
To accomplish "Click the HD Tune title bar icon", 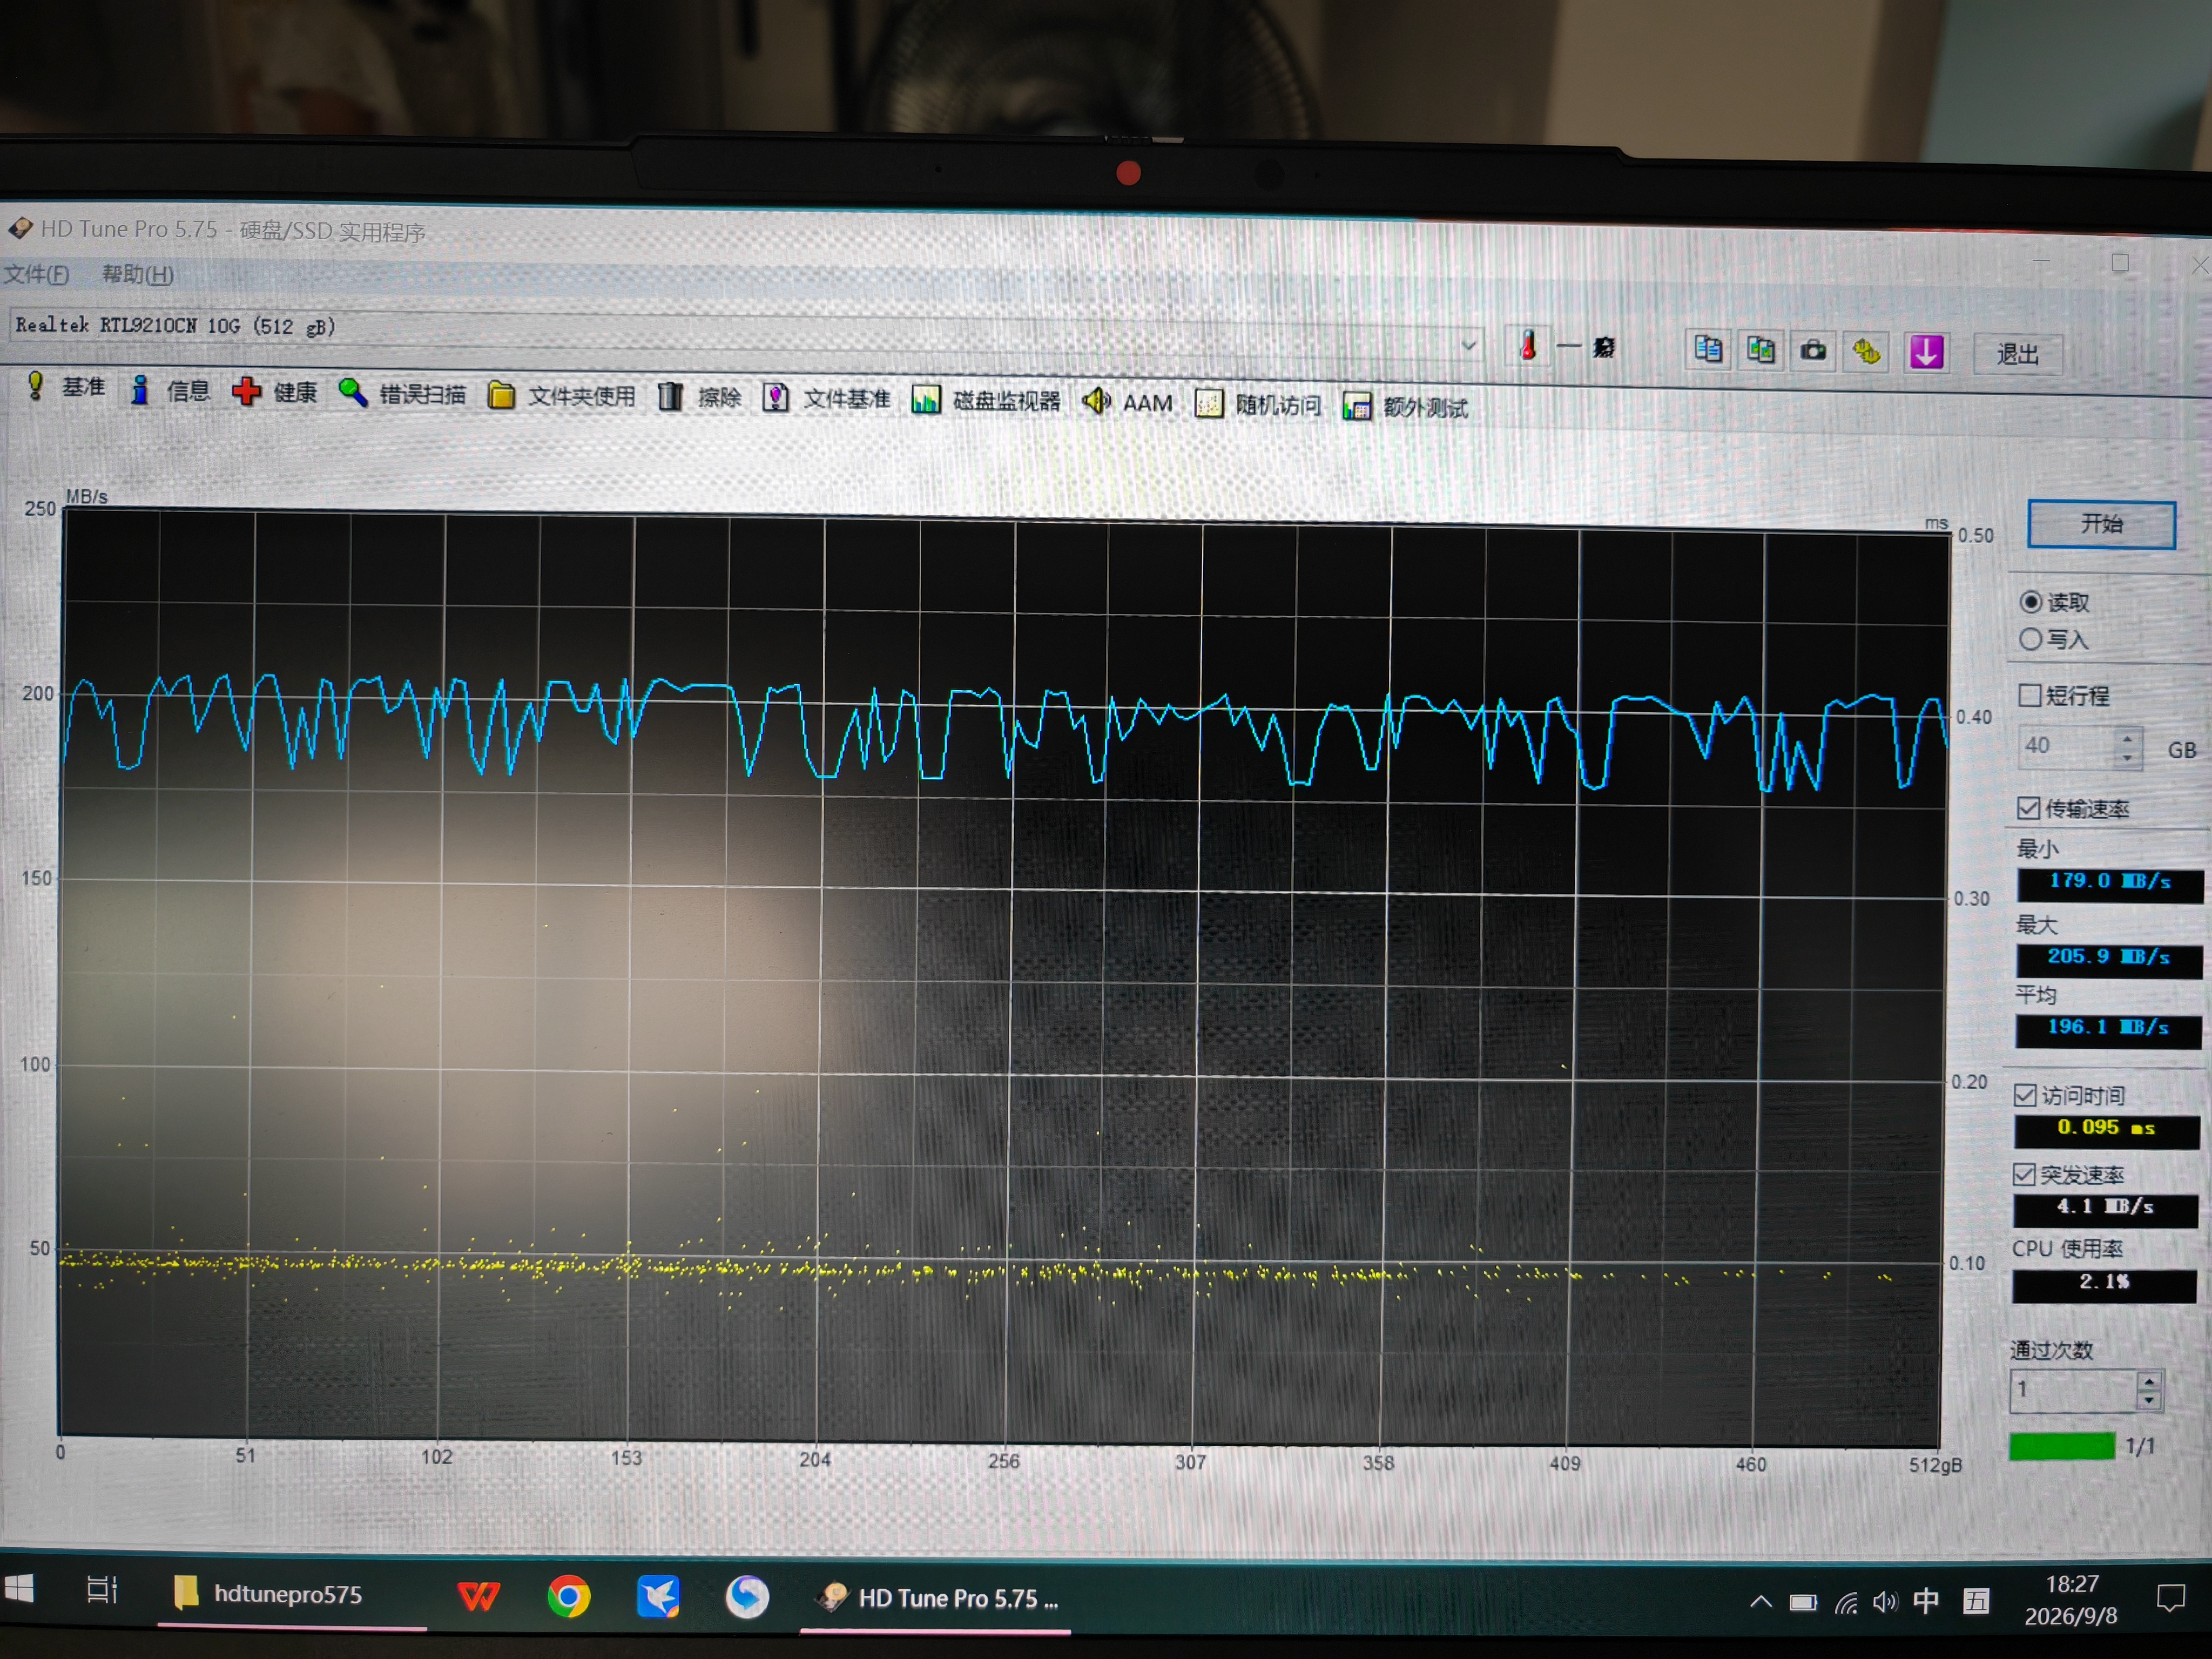I will tap(20, 228).
